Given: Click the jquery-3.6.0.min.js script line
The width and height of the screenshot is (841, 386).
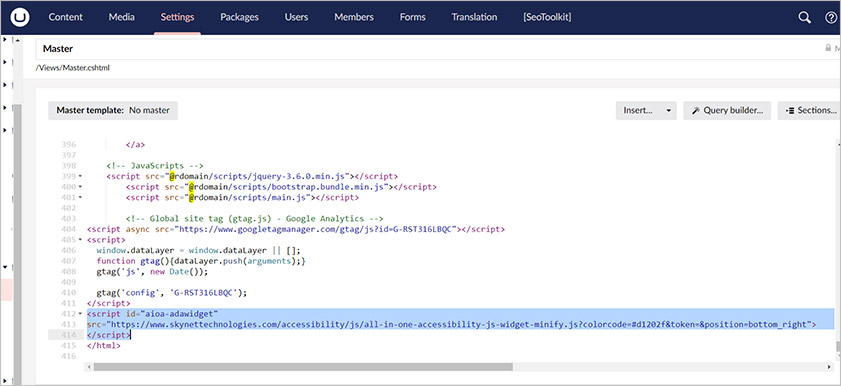Looking at the screenshot, I should (252, 176).
